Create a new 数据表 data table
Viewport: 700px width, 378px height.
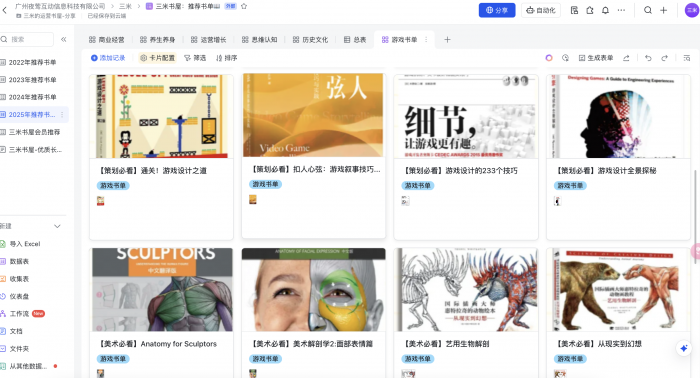click(19, 262)
